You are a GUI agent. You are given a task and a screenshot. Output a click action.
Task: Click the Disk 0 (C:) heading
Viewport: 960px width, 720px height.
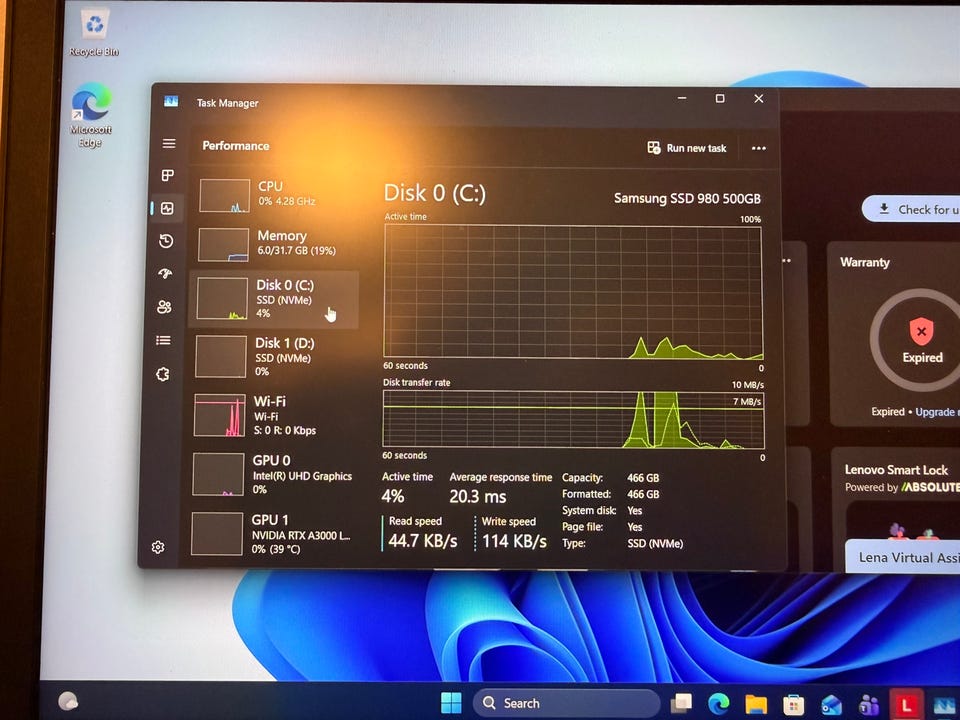tap(435, 193)
